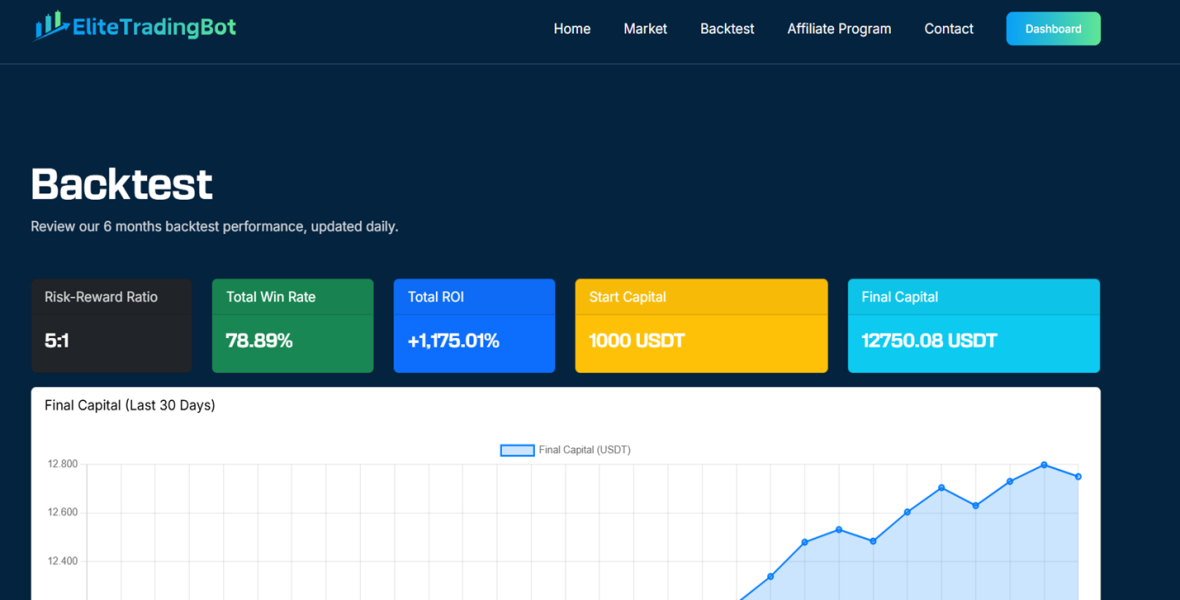Viewport: 1180px width, 600px height.
Task: Select the Risk-Reward Ratio stat card
Action: click(111, 325)
